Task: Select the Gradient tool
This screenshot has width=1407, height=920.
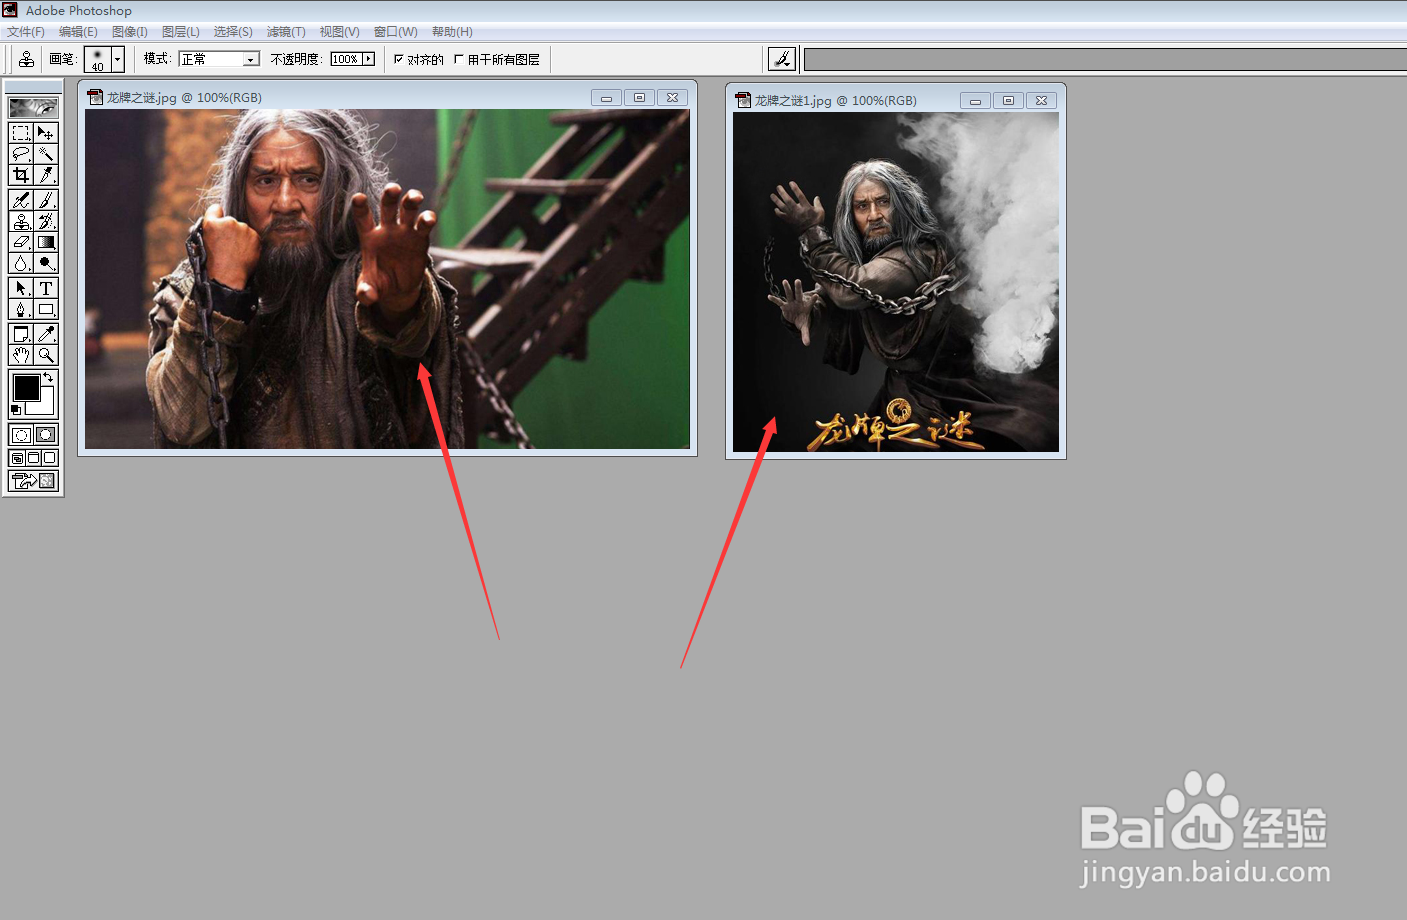Action: coord(46,242)
